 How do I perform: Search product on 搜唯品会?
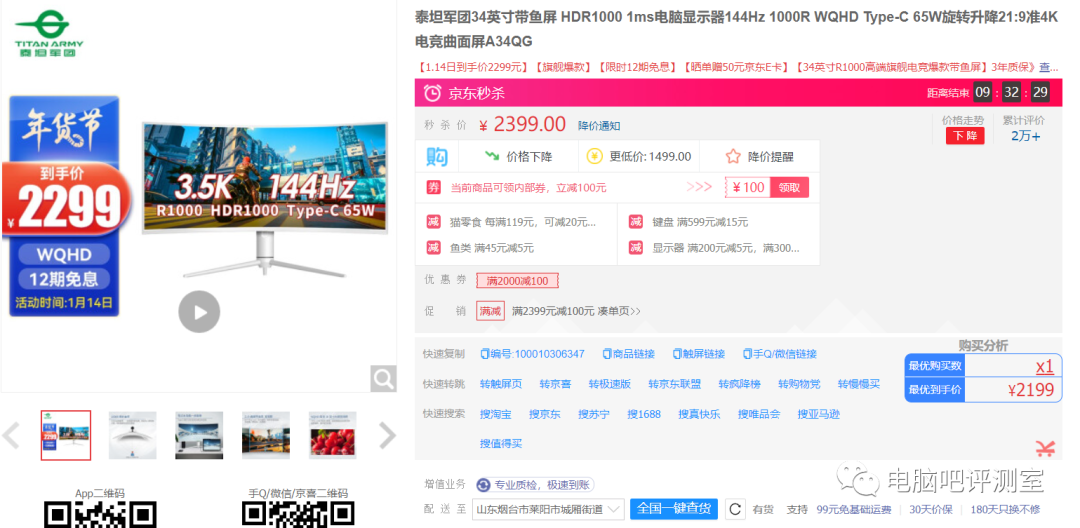(x=759, y=414)
